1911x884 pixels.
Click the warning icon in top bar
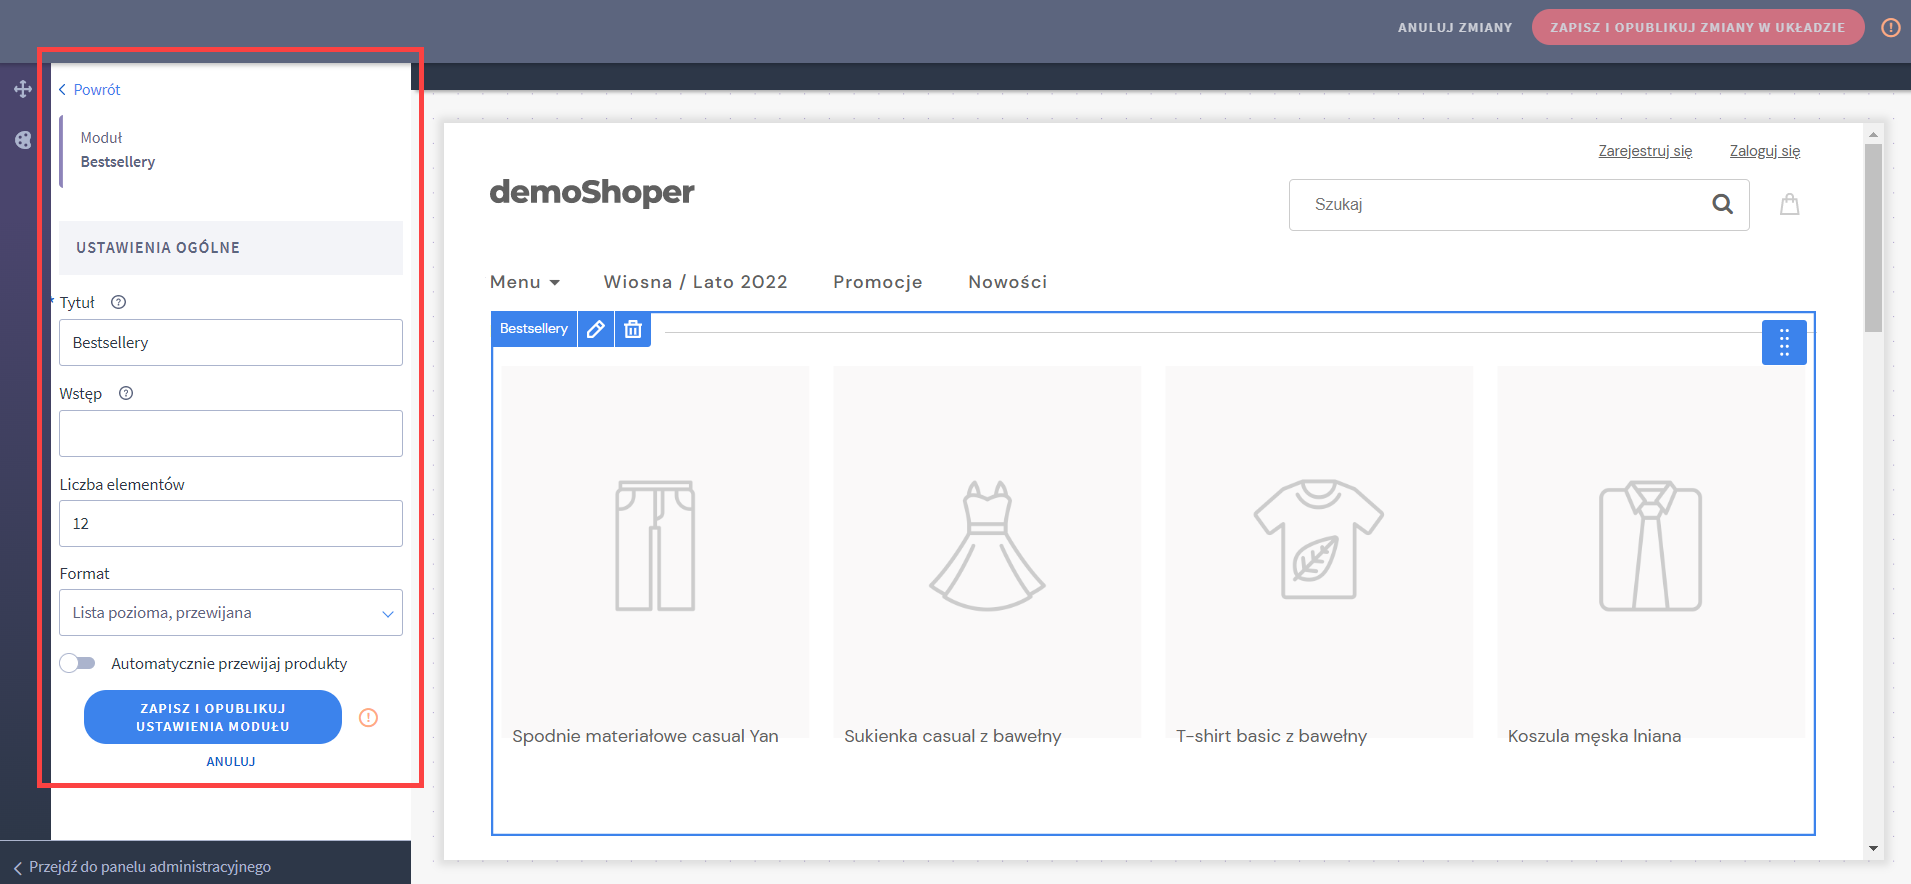tap(1890, 27)
